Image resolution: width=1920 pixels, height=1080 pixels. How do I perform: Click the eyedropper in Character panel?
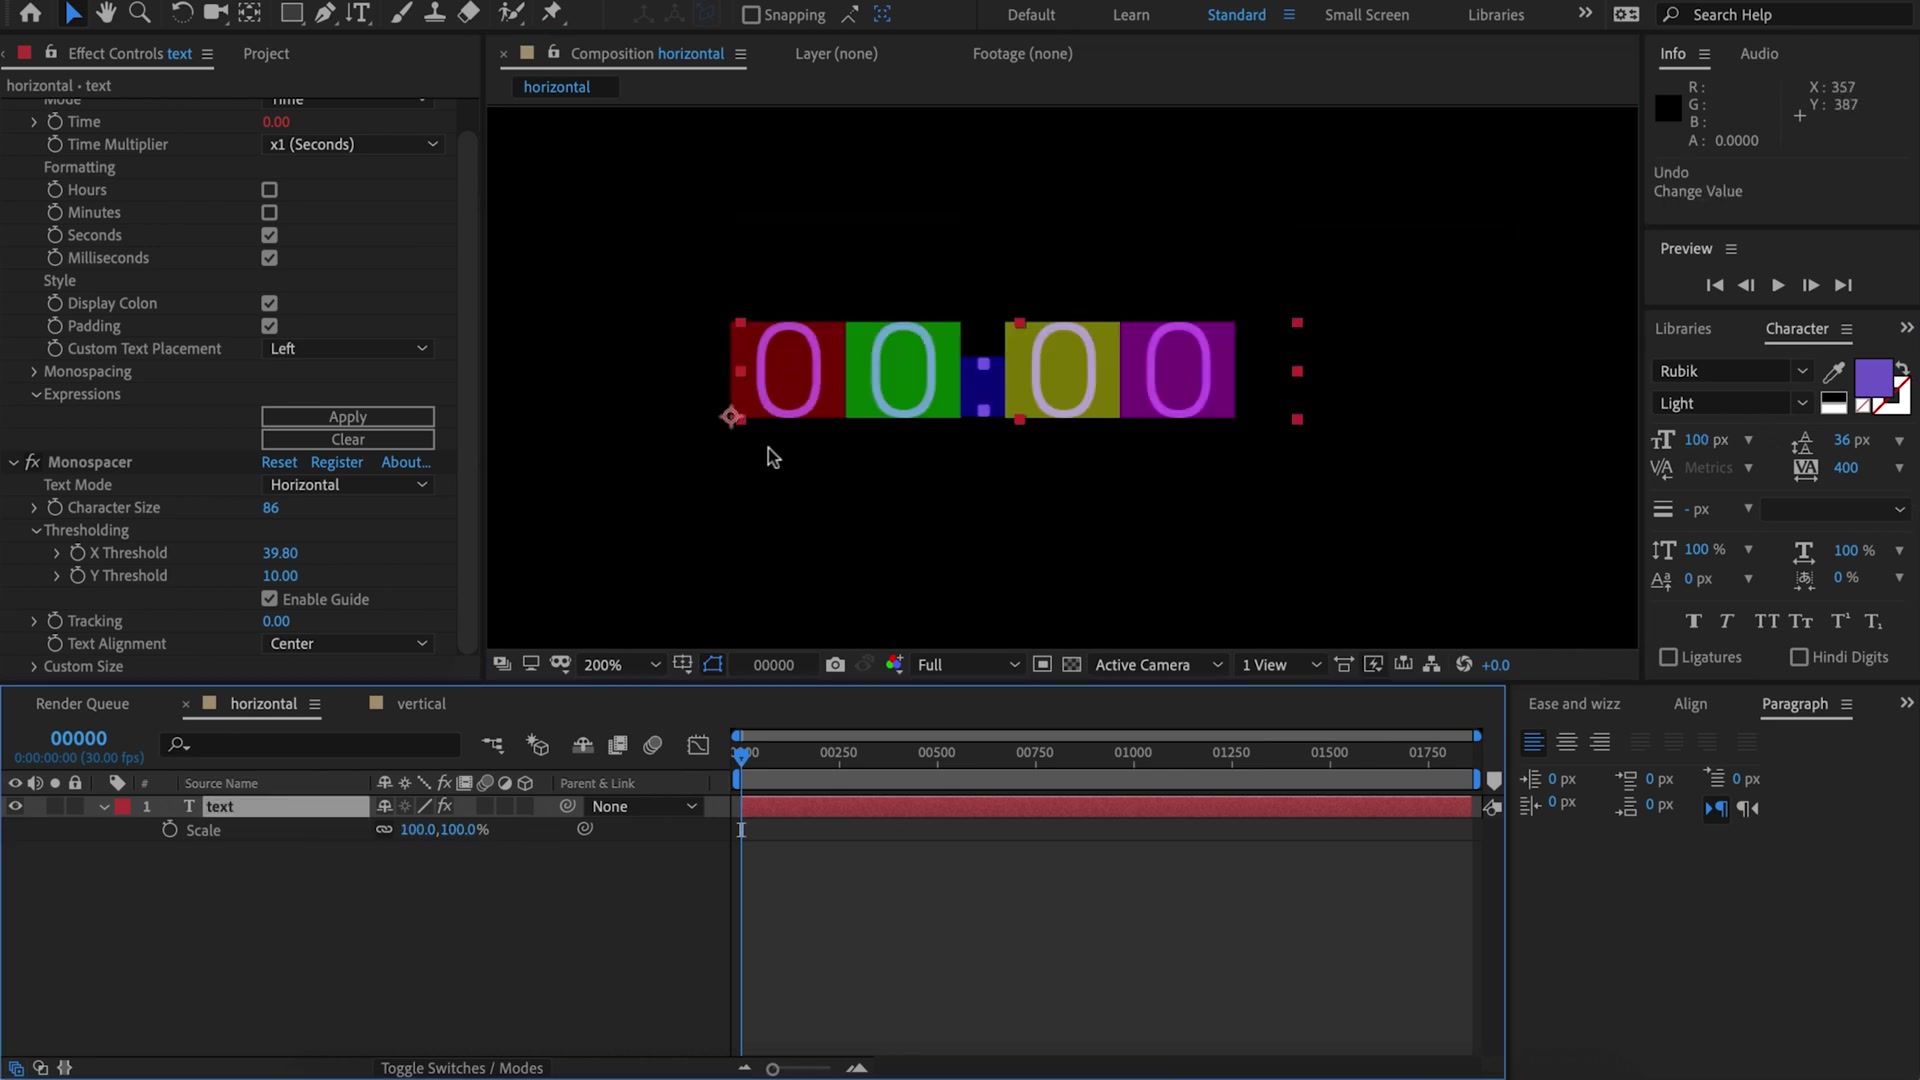point(1833,372)
